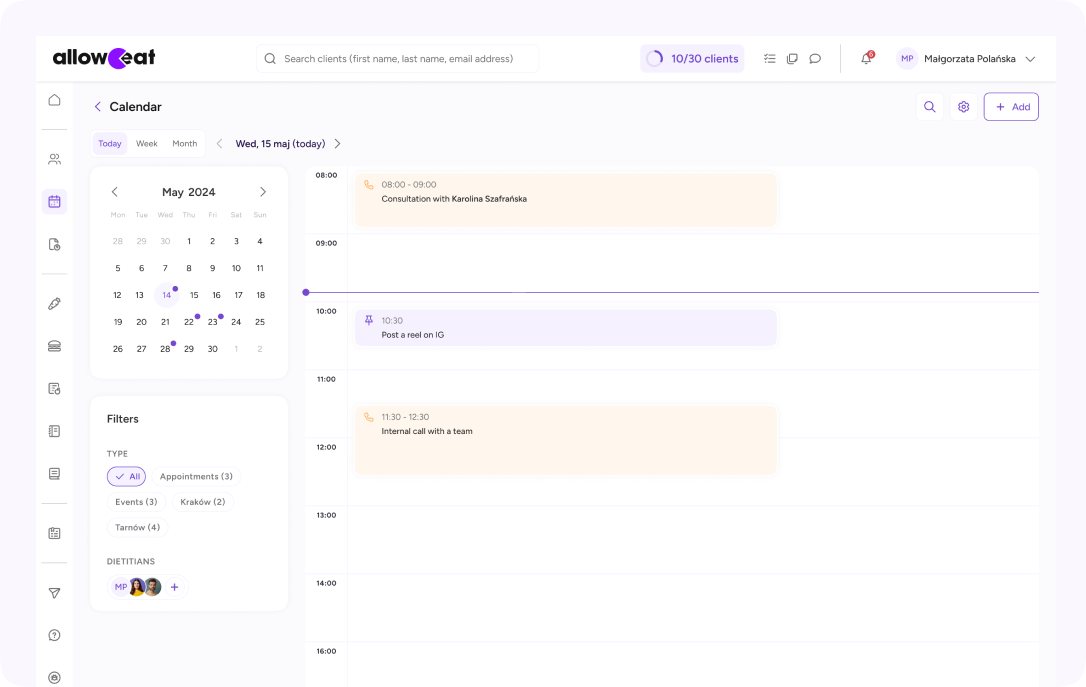Open the chat bubble icon in header
Screen dimensions: 1086x687
pos(815,59)
